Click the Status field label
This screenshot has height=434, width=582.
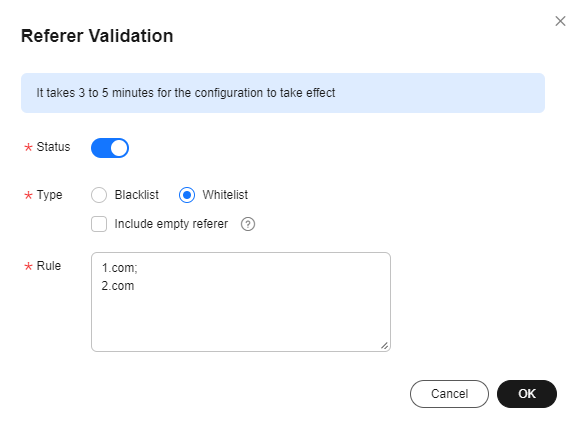(53, 147)
